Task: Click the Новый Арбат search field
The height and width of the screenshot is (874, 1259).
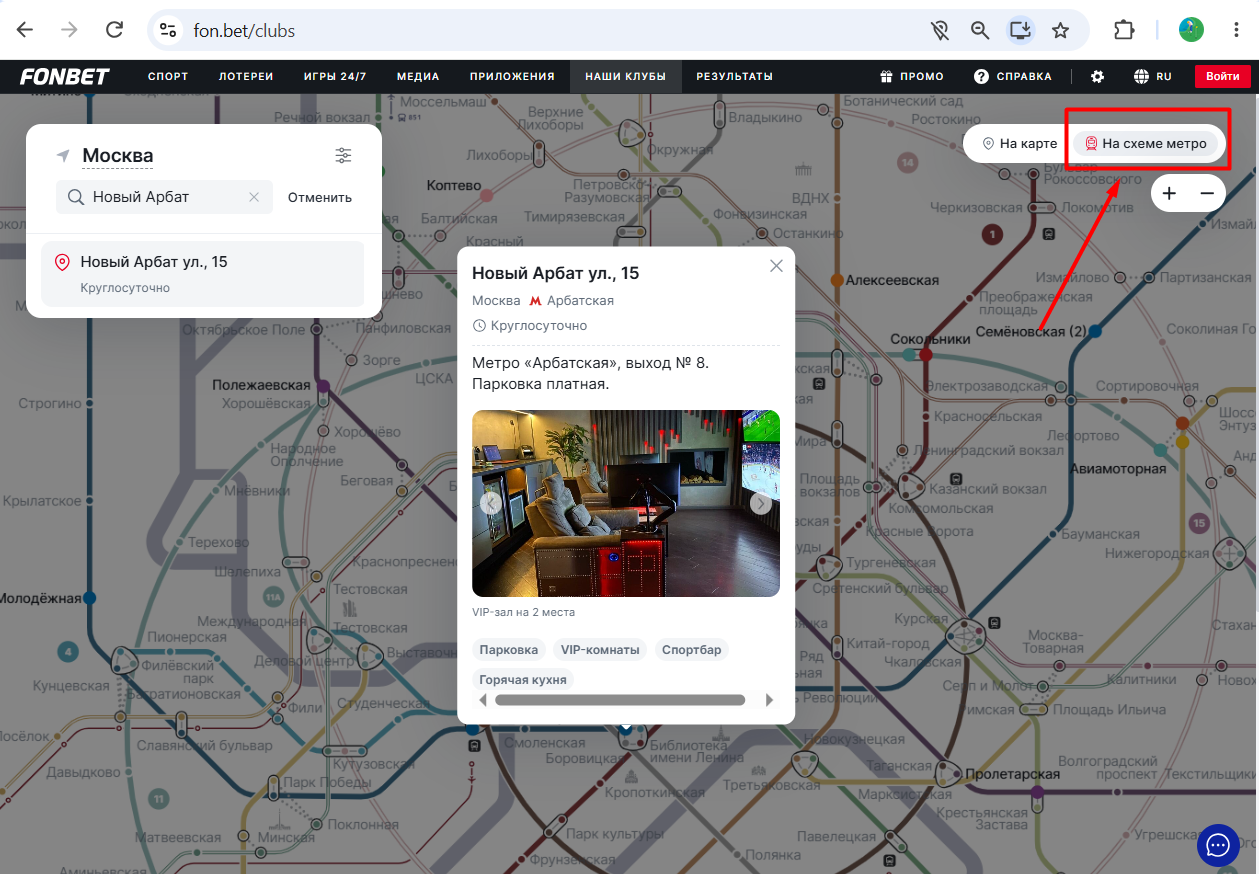Action: coord(165,197)
